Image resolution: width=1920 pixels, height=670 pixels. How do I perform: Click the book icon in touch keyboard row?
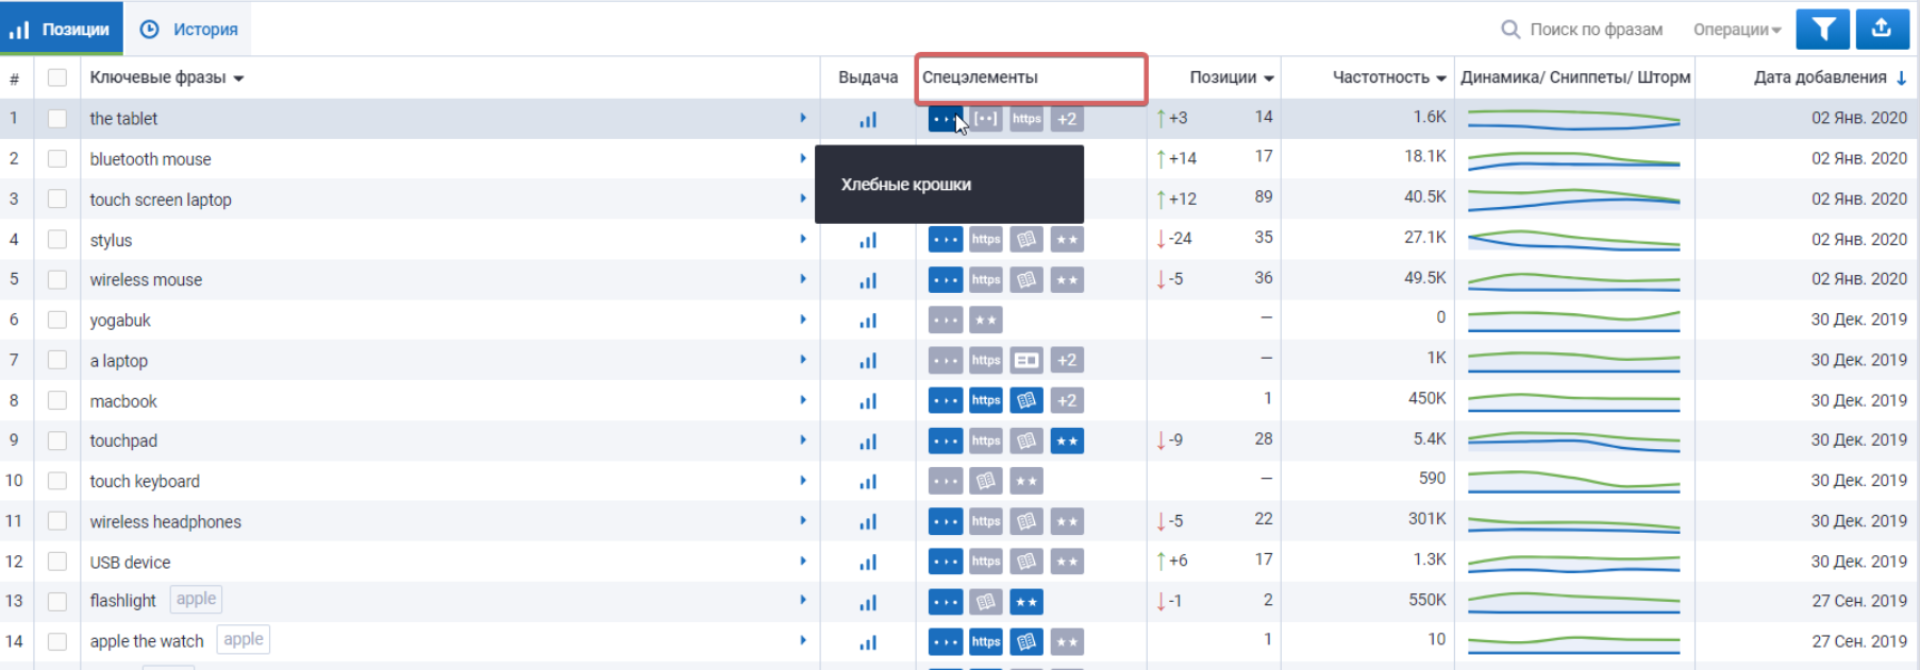[x=985, y=482]
